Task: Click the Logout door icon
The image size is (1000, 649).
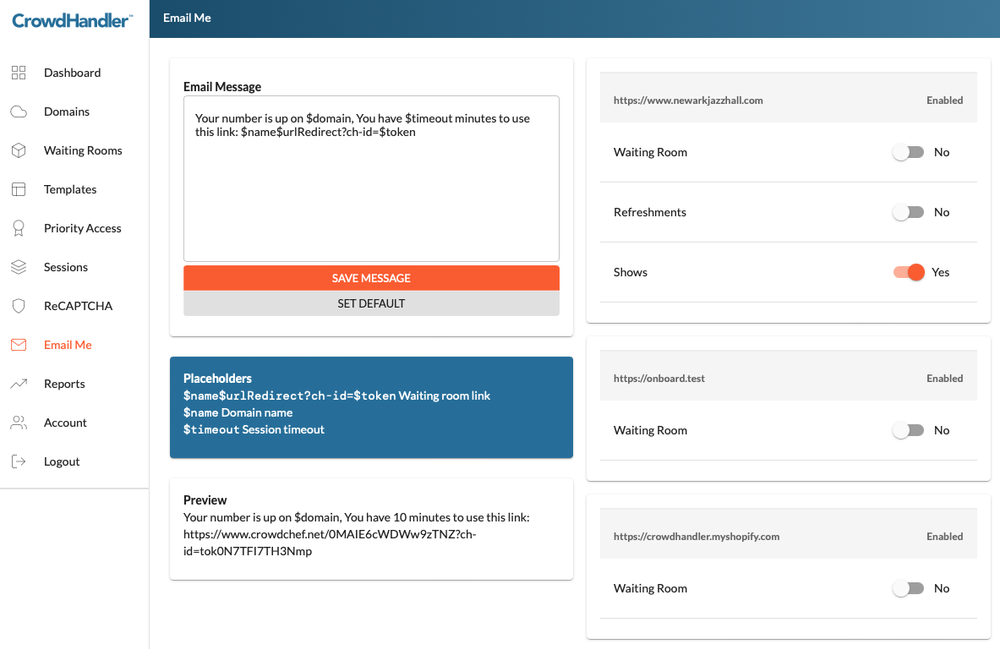Action: (x=18, y=462)
